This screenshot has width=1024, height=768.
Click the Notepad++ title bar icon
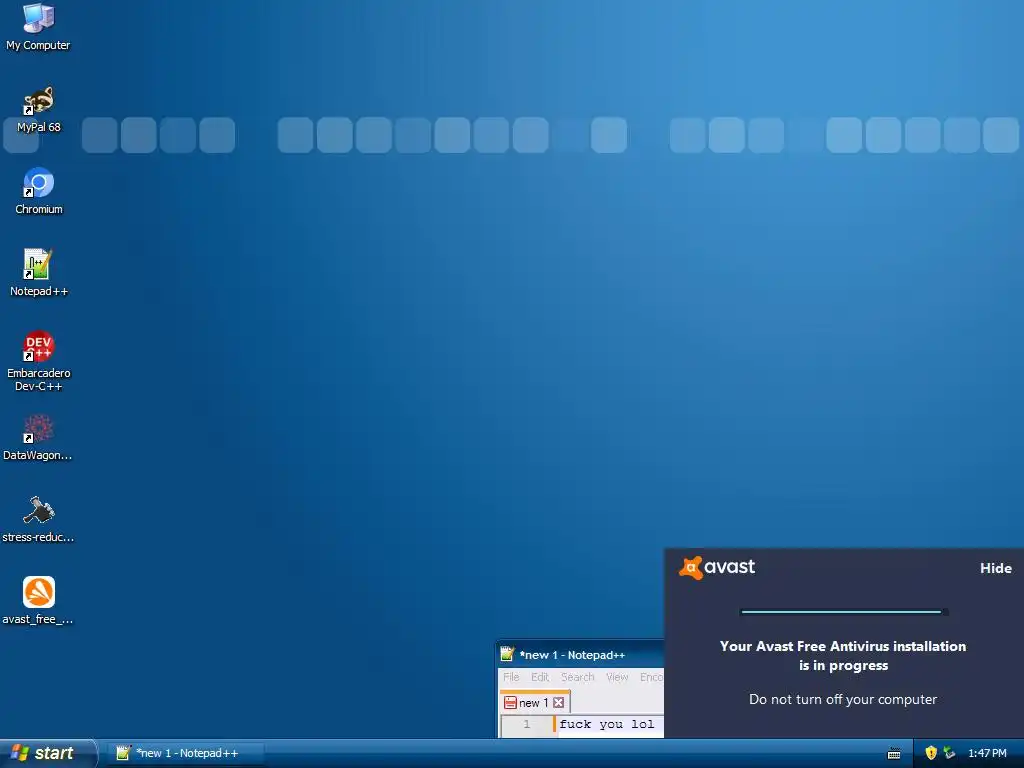pos(507,654)
